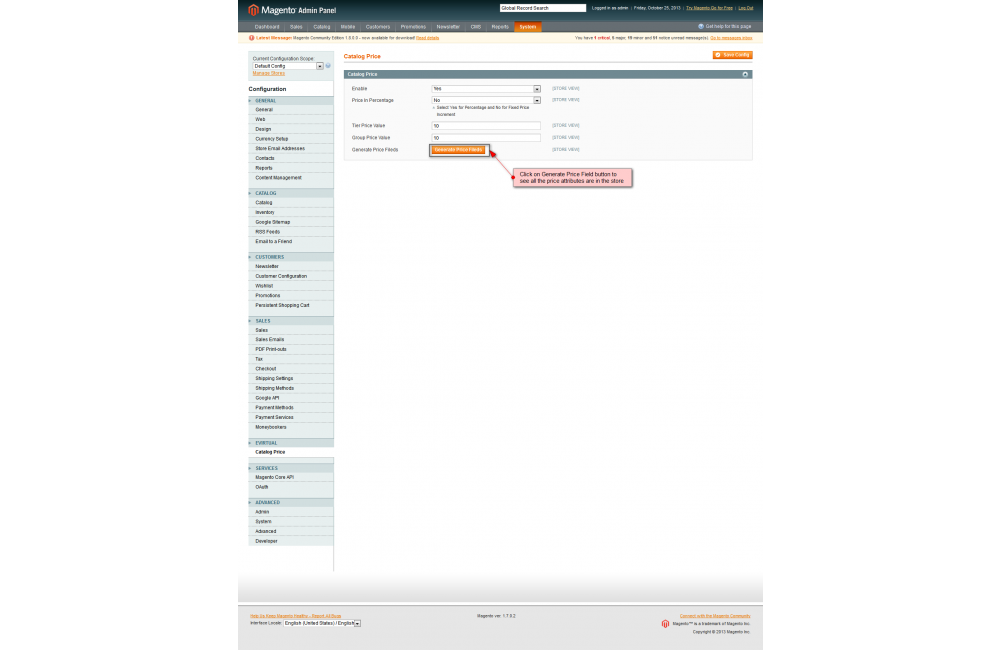The width and height of the screenshot is (1000, 650).
Task: Focus the Global Record Search field
Action: 543,8
